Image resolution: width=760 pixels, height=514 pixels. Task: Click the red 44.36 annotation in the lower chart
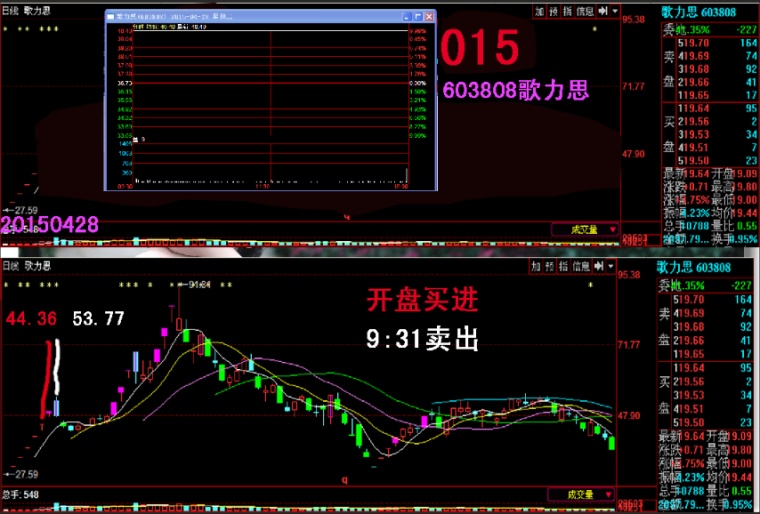(31, 319)
